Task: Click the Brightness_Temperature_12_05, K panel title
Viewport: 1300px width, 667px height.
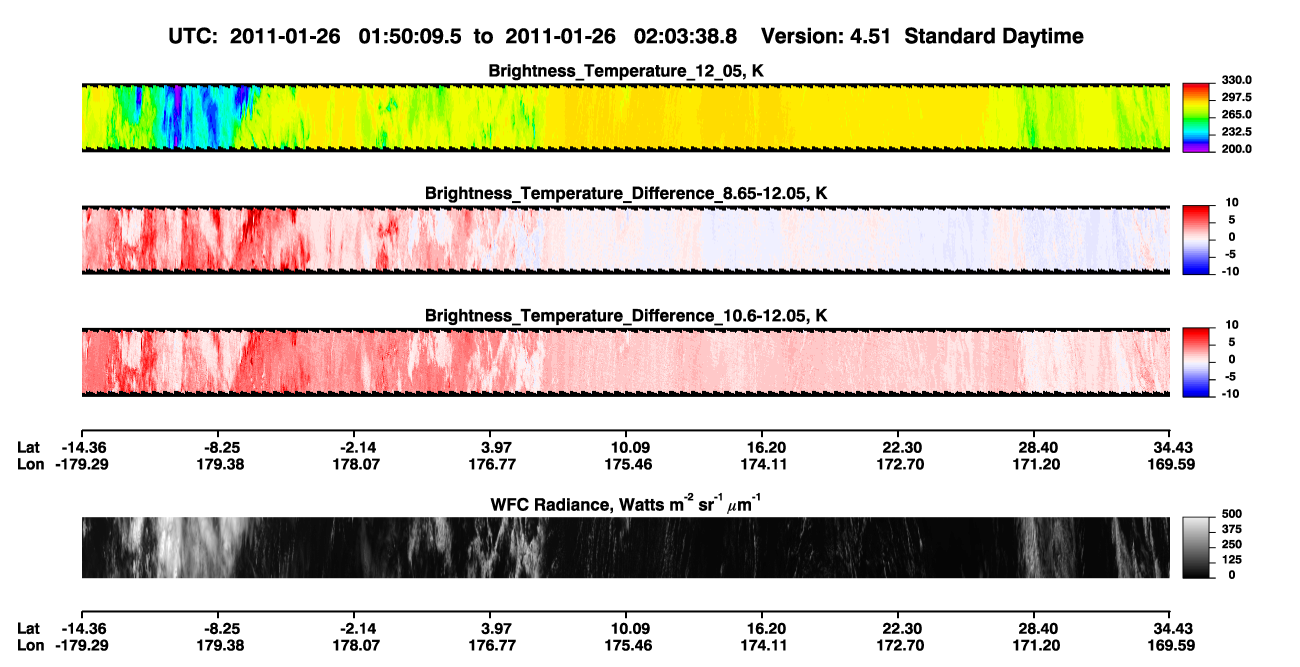Action: tap(626, 72)
